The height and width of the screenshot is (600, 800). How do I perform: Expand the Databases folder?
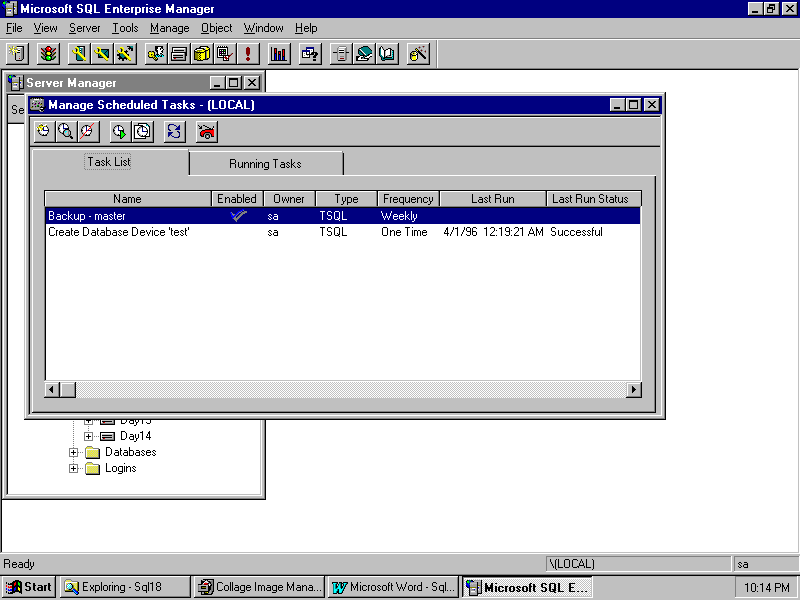(74, 452)
